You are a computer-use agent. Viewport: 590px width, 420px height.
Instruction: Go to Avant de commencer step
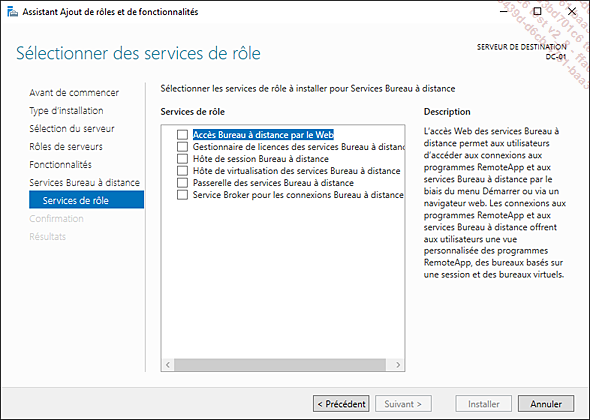74,93
